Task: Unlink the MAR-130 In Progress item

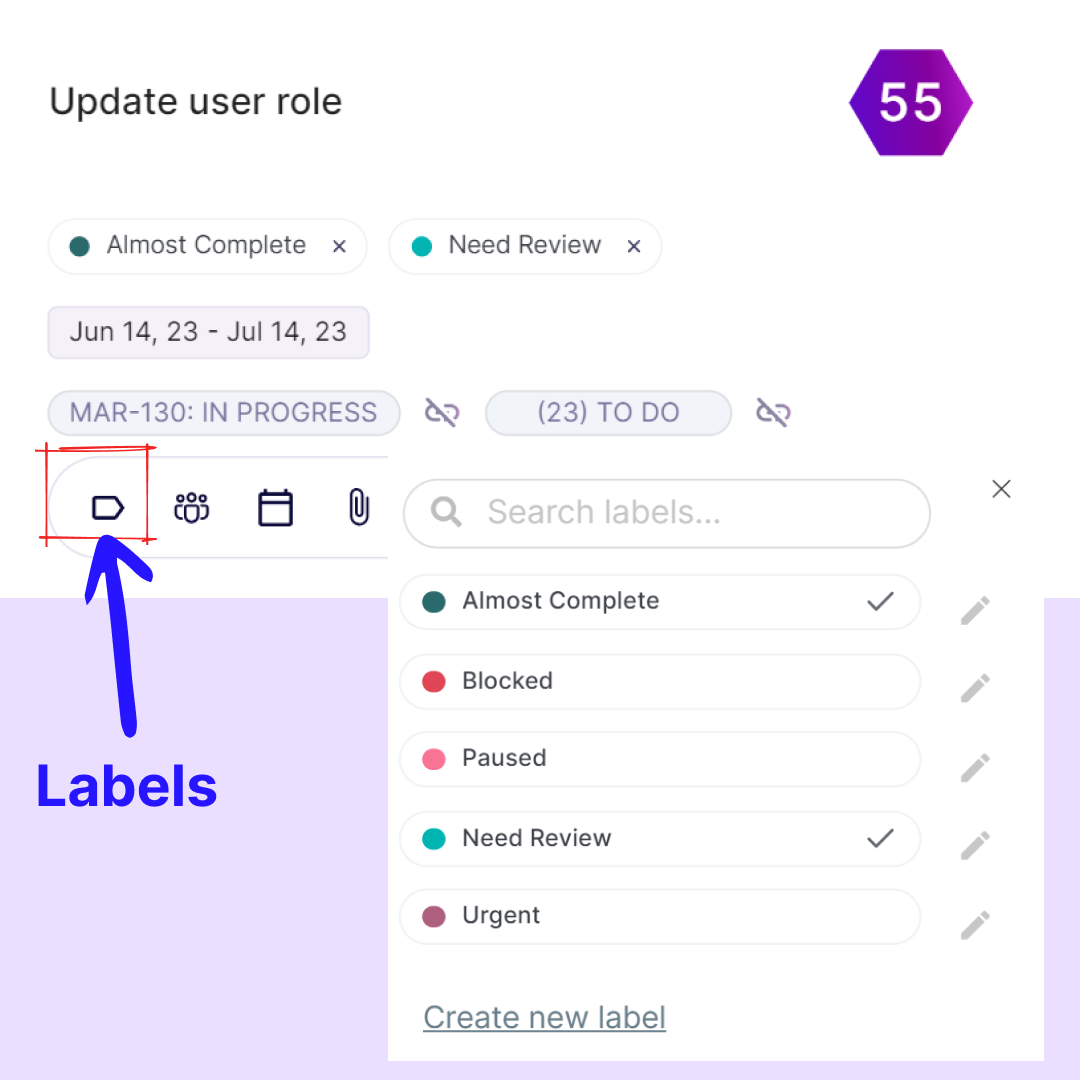Action: (442, 412)
